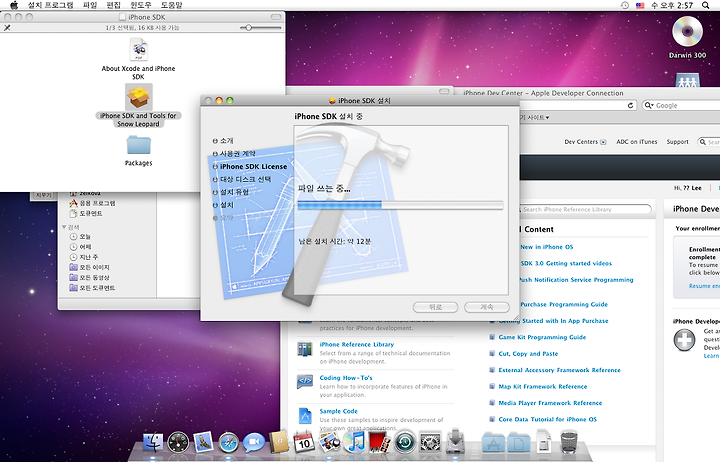Focus Search iPhone Reference Library field
This screenshot has width=720, height=462.
coord(585,209)
